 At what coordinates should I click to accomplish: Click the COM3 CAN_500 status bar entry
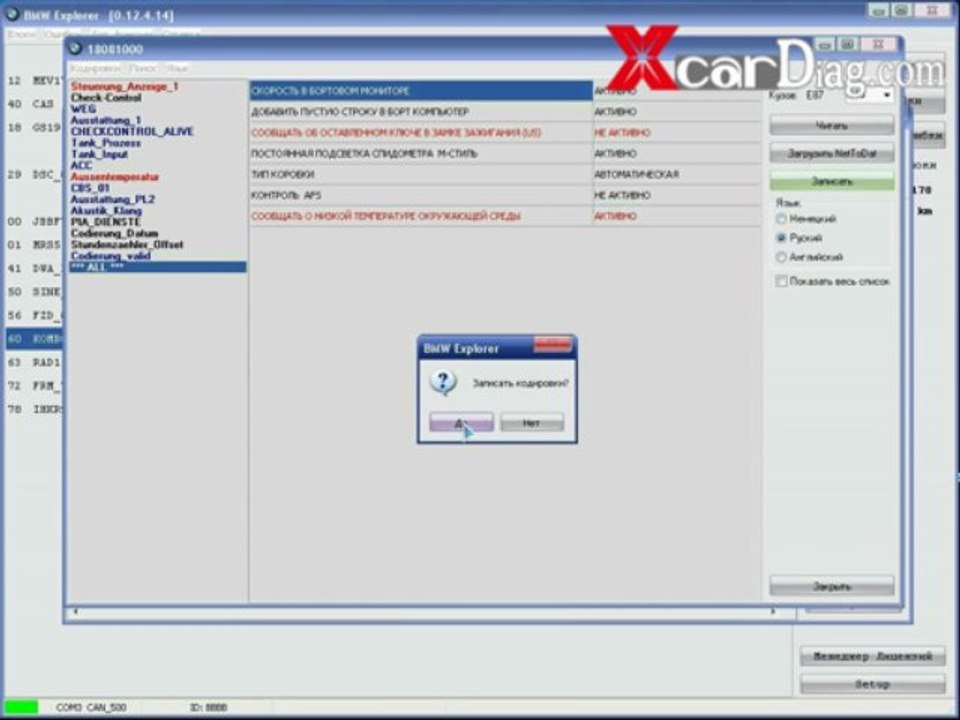point(91,707)
